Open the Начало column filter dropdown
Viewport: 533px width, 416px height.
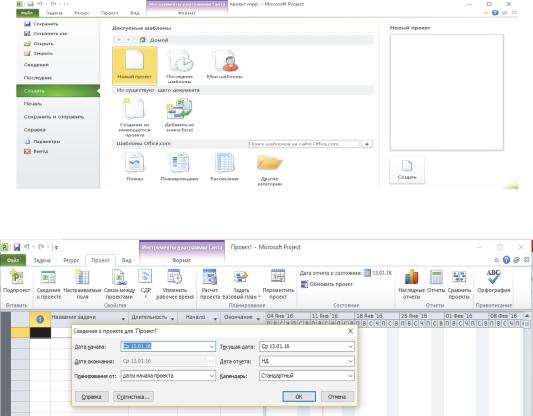216,319
